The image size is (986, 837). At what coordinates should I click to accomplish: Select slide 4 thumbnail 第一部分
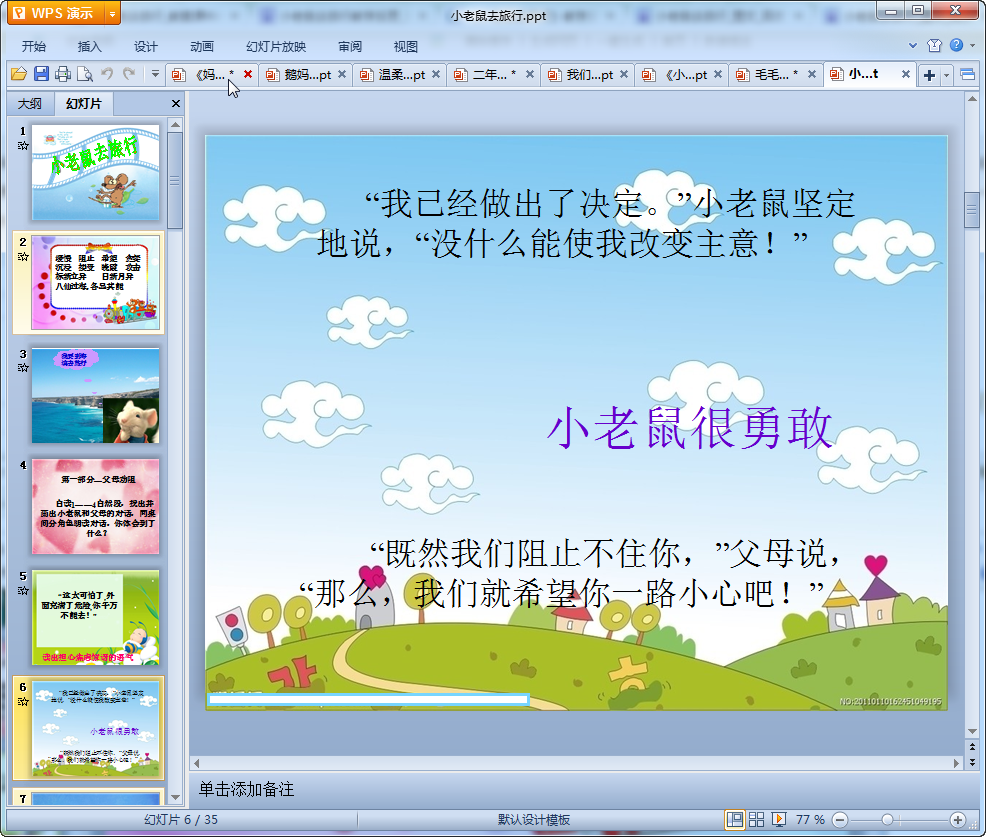pos(96,506)
